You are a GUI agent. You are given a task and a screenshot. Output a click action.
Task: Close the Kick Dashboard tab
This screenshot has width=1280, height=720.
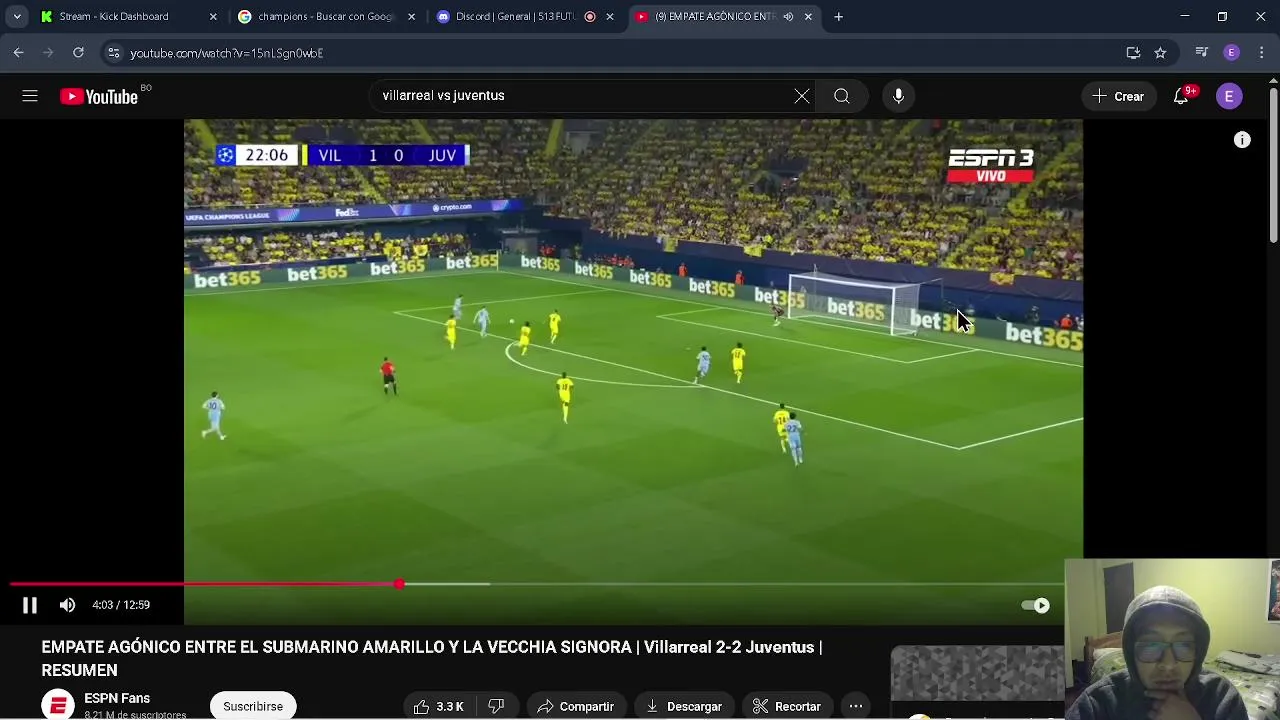213,16
